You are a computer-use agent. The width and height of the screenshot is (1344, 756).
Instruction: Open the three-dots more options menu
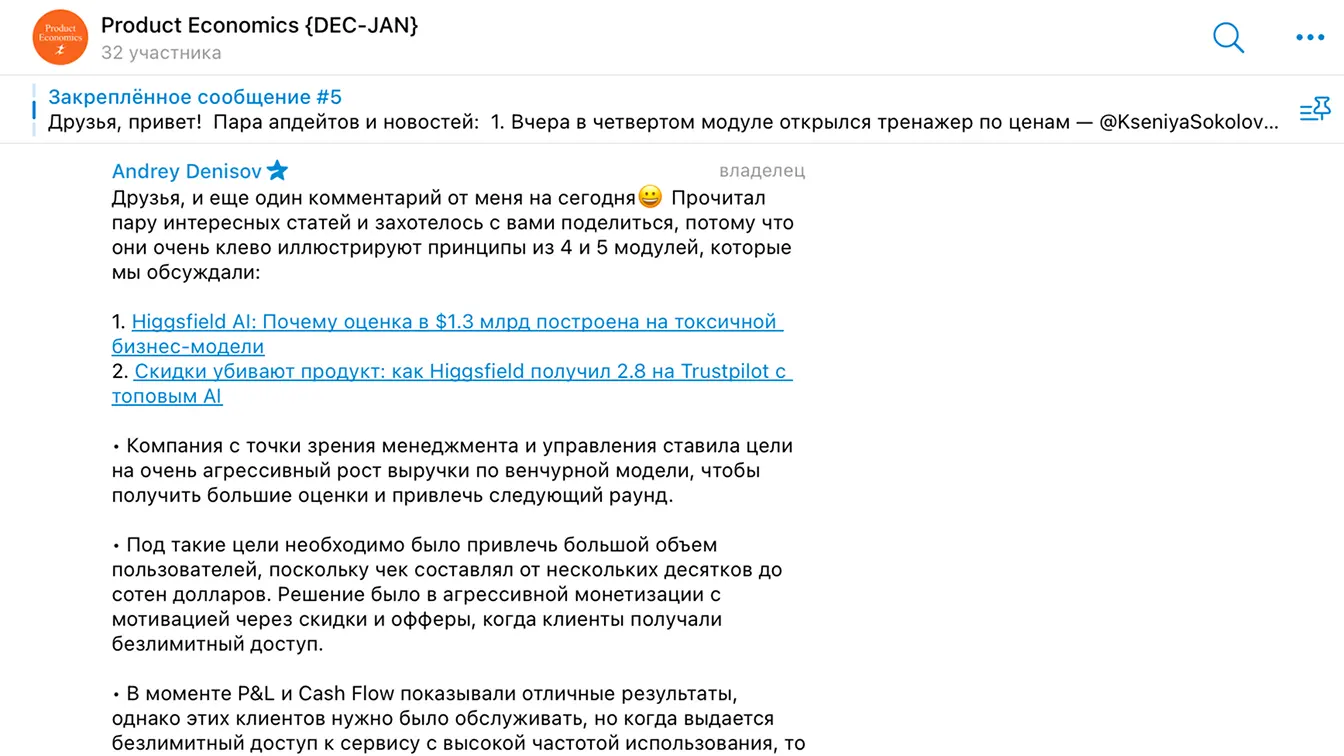[1309, 38]
